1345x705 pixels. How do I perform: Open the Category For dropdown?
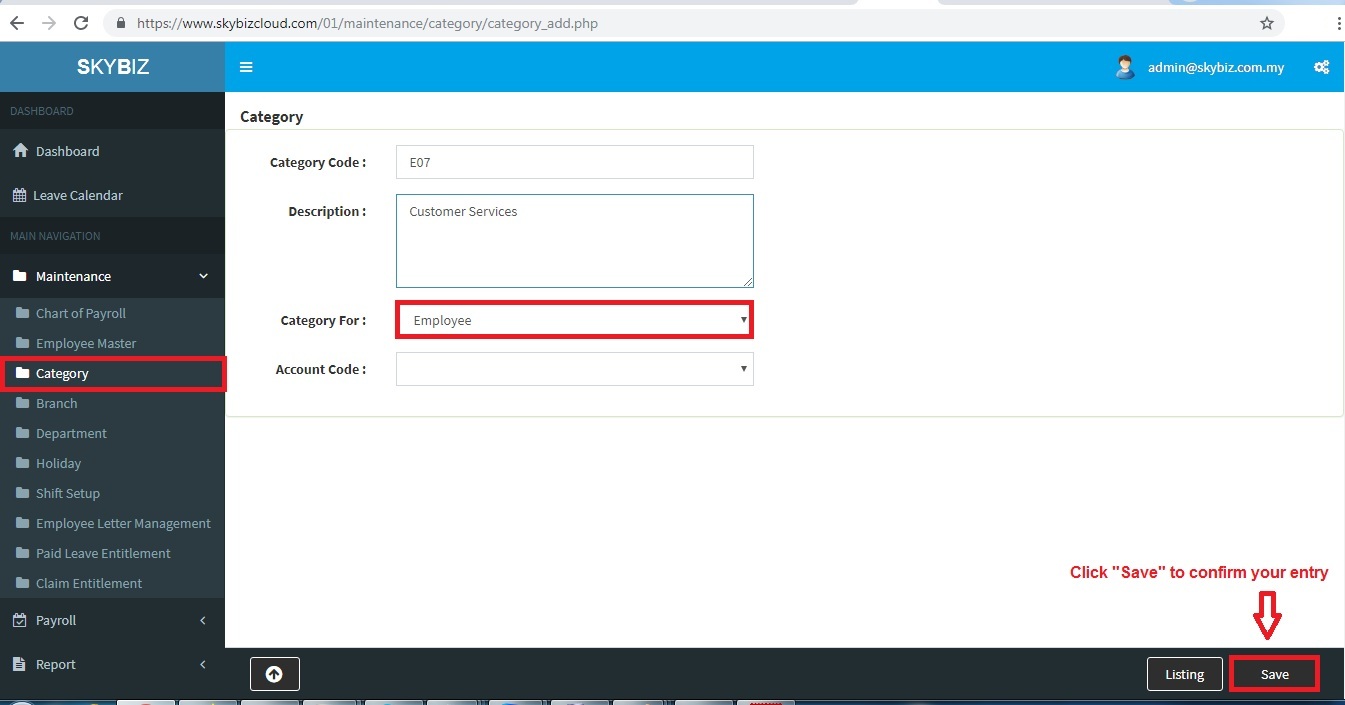tap(574, 320)
